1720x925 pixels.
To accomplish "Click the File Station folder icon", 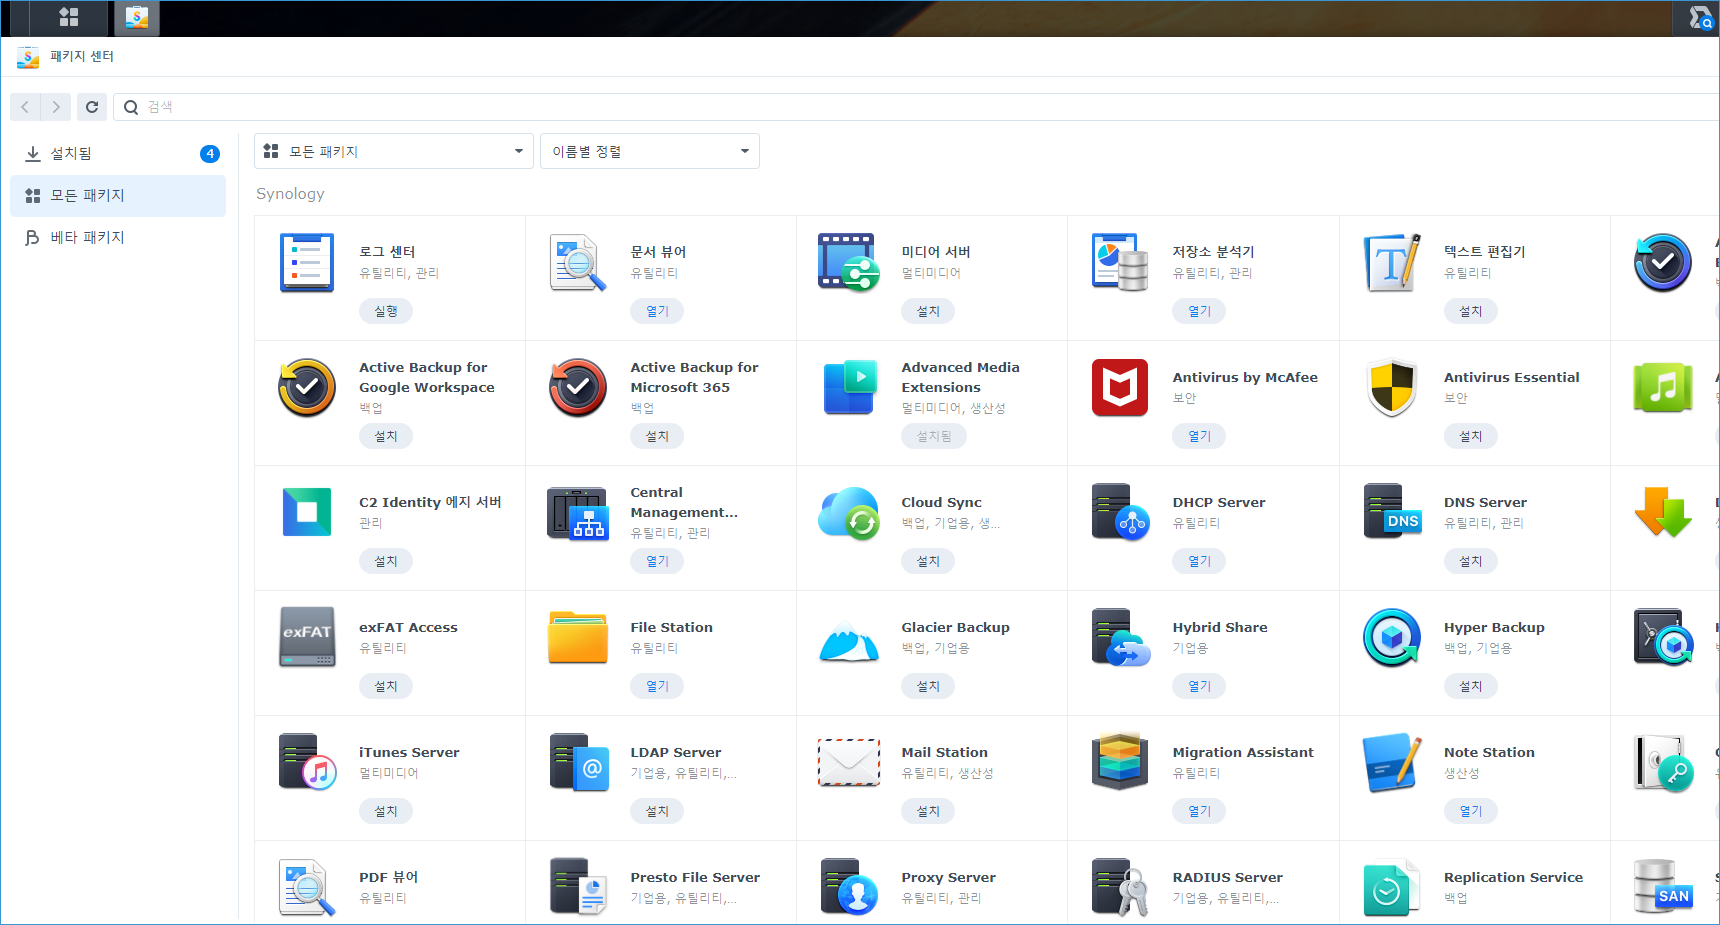I will (578, 637).
